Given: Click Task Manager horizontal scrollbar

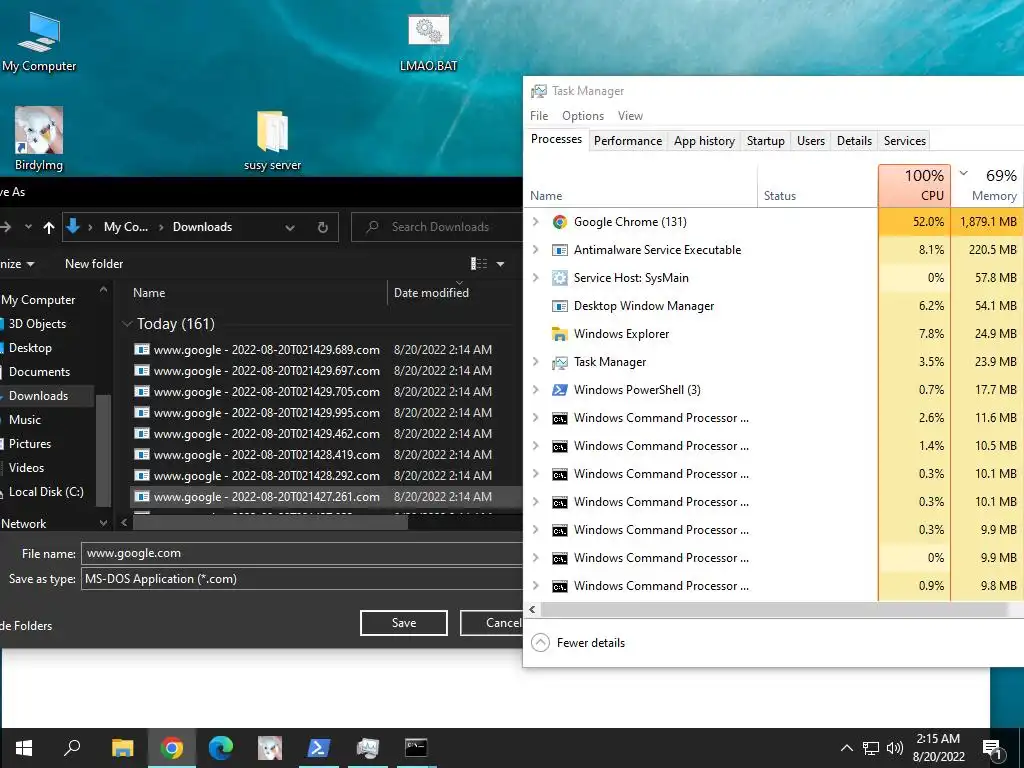Looking at the screenshot, I should coord(774,609).
